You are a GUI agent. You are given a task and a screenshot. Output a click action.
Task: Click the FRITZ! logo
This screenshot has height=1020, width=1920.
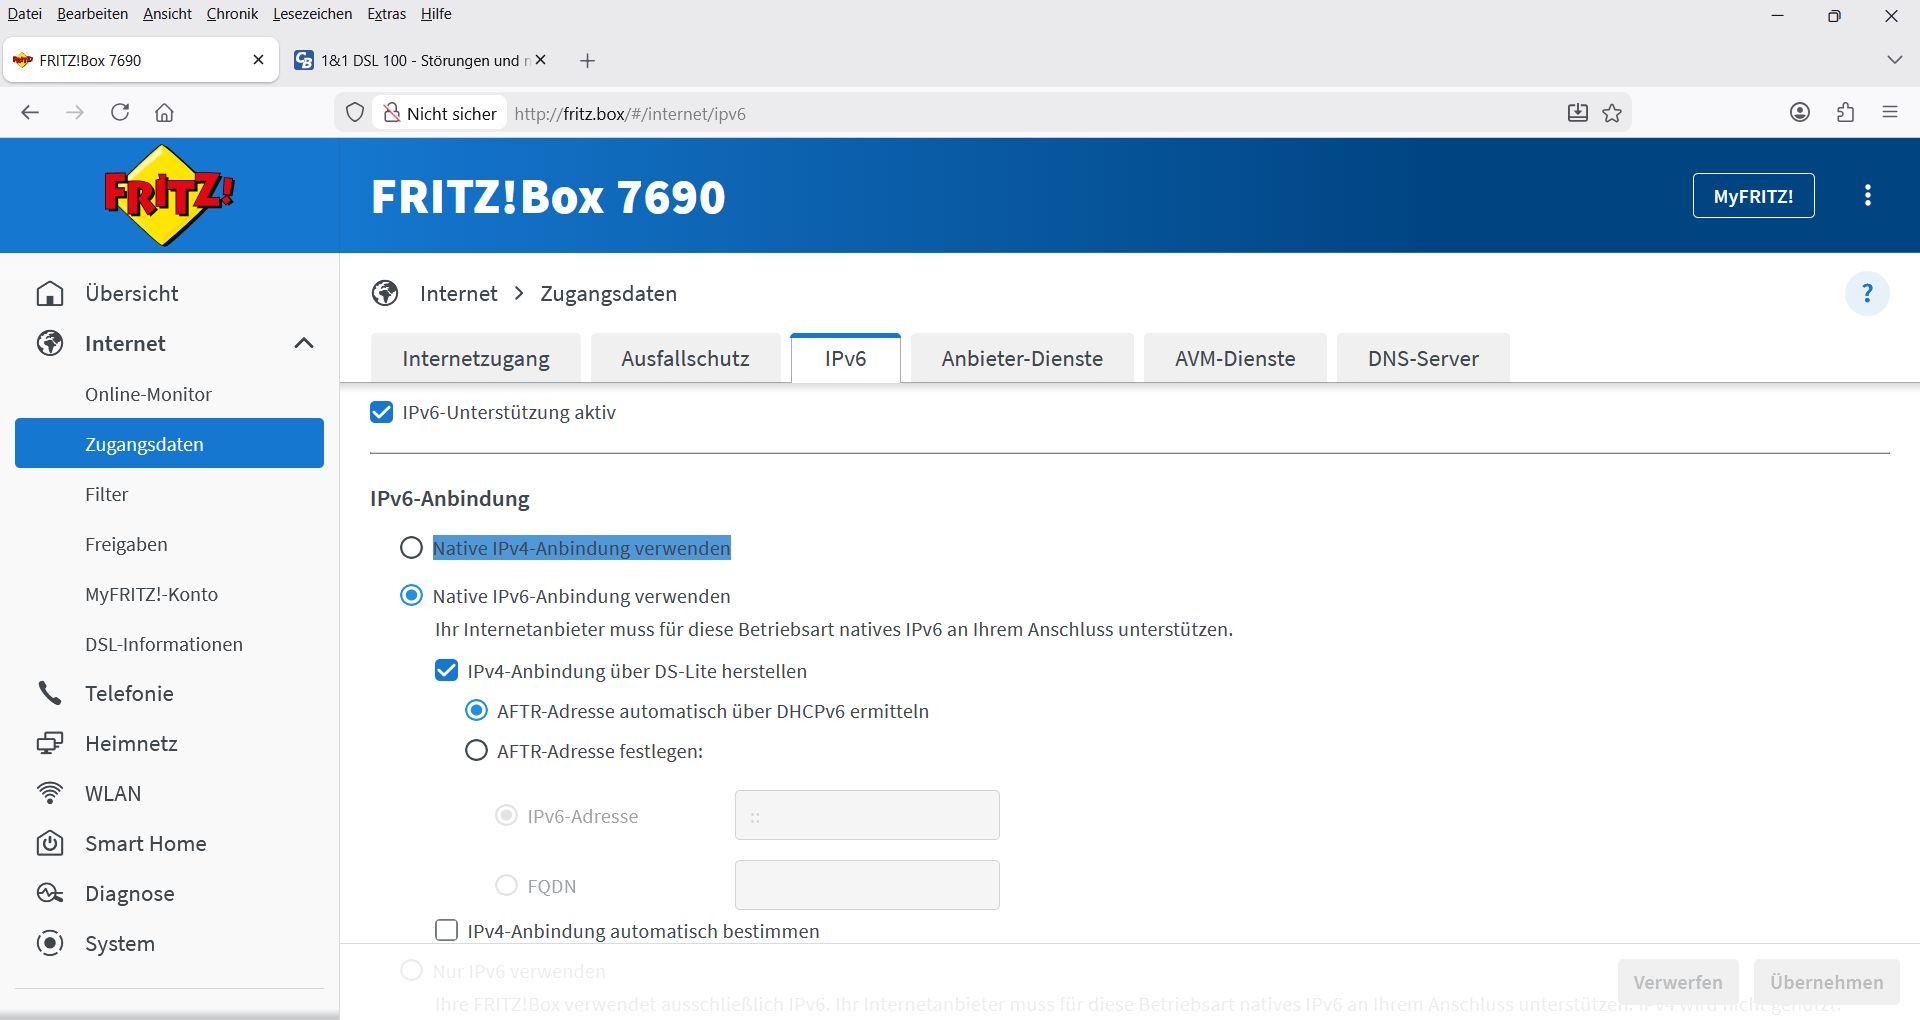coord(169,195)
